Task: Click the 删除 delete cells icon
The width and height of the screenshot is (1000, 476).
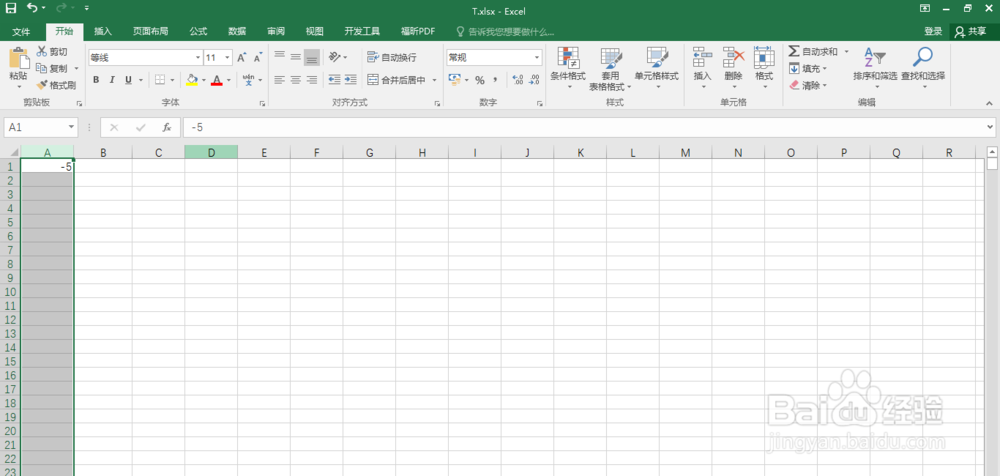Action: [733, 58]
